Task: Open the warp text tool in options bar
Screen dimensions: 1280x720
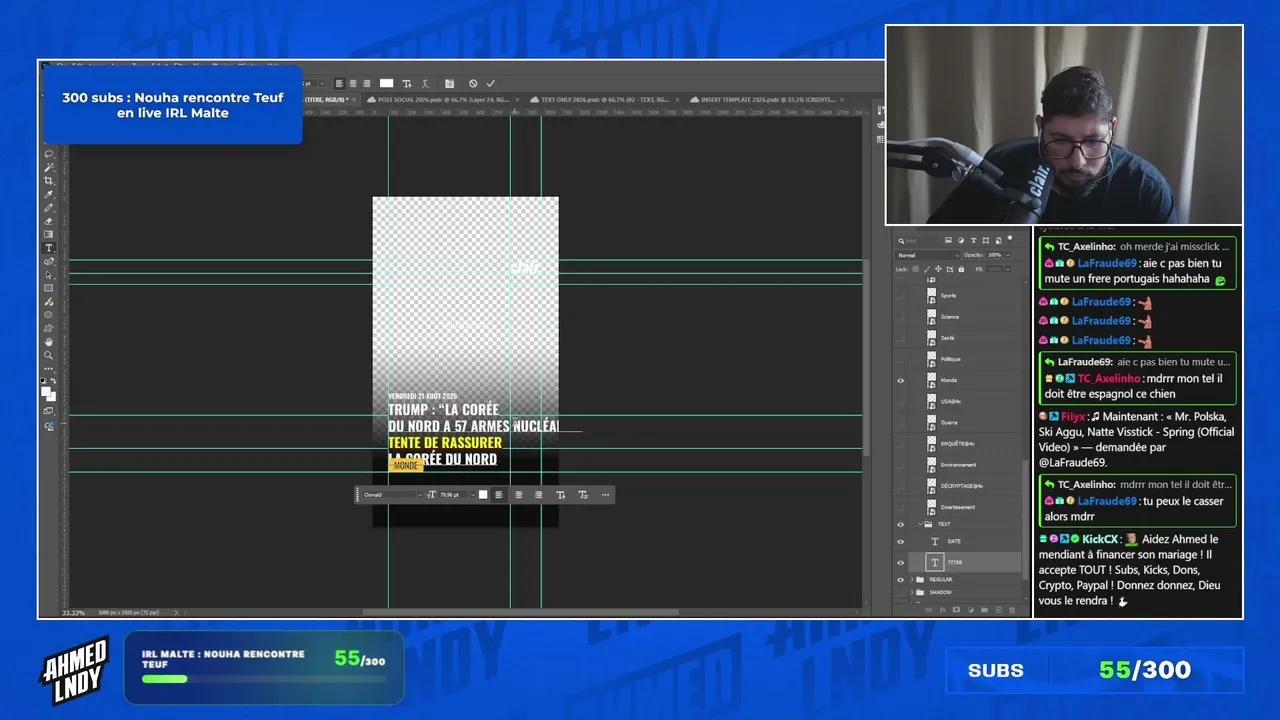Action: click(x=426, y=84)
